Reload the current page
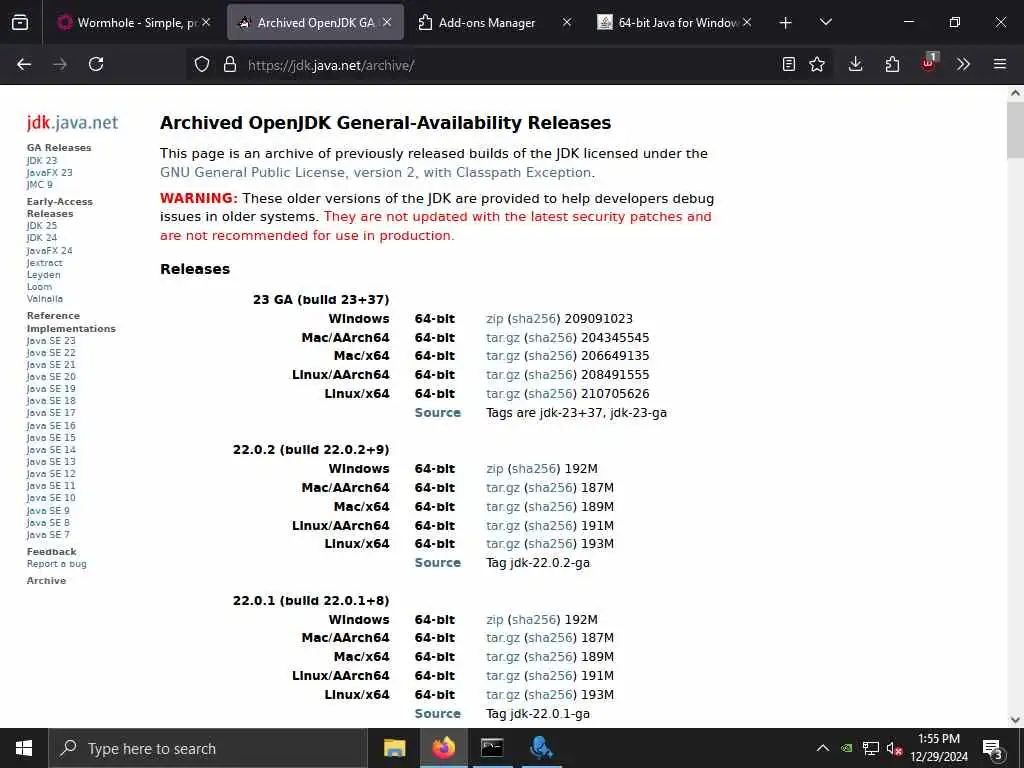Viewport: 1024px width, 768px height. (x=96, y=64)
